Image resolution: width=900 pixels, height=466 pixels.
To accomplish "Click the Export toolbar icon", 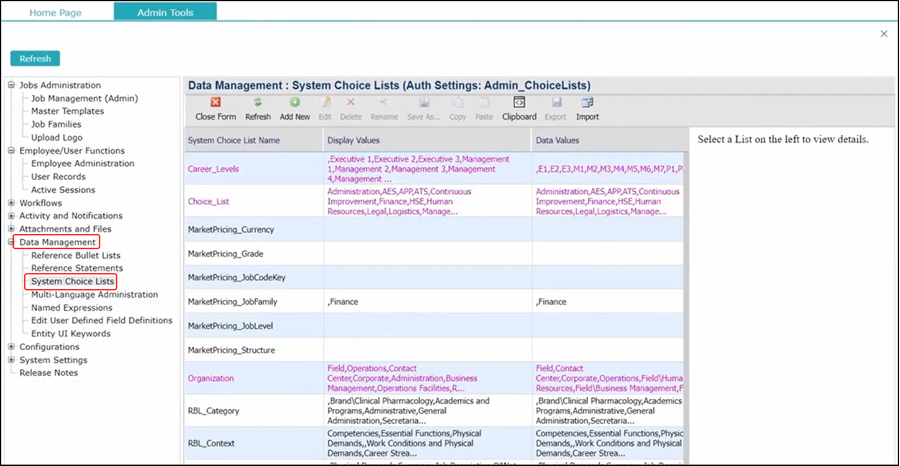I will coord(555,103).
